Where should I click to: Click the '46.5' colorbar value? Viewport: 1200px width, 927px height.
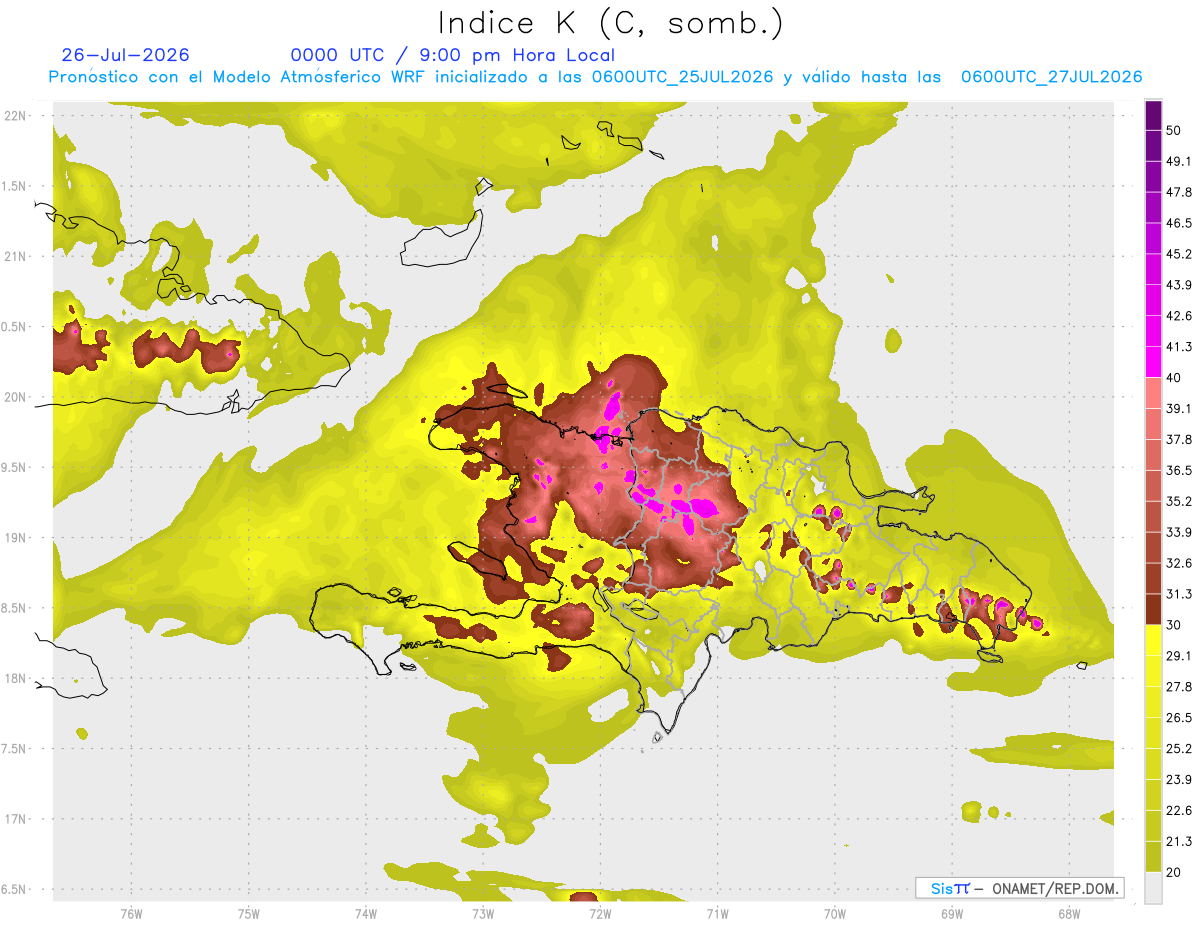point(1179,223)
